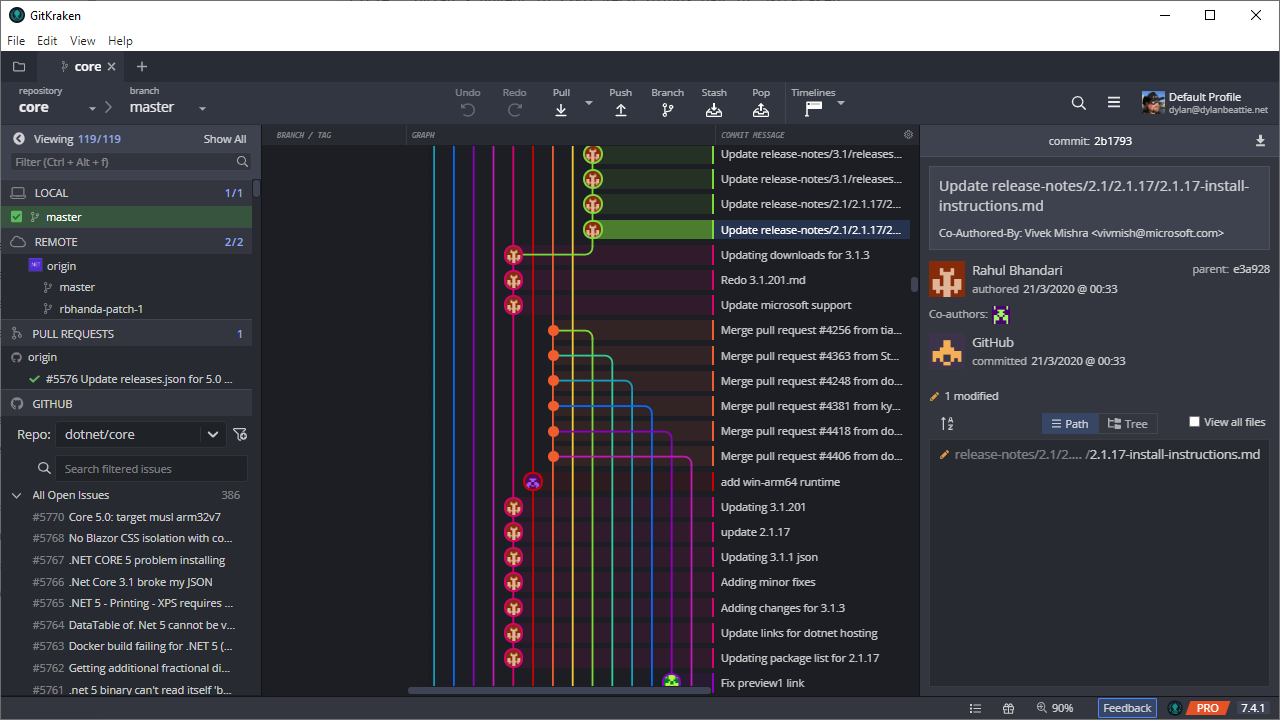Click the Feedback button
This screenshot has height=720, width=1280.
[x=1127, y=708]
